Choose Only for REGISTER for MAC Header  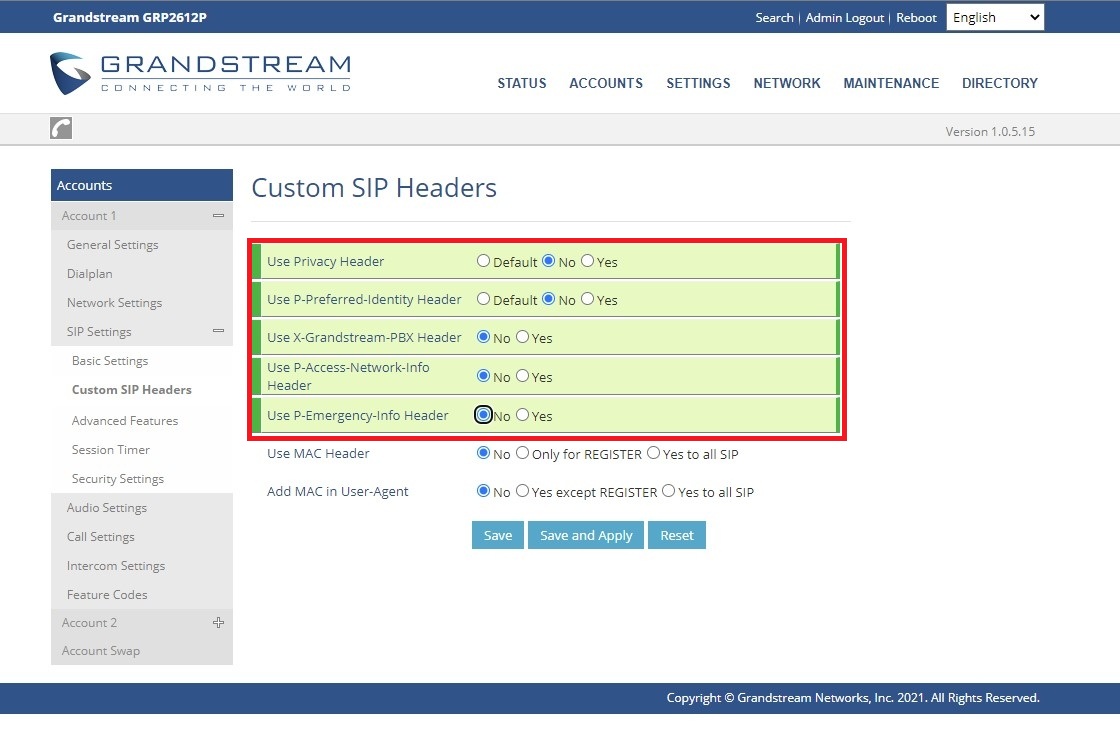pos(523,453)
